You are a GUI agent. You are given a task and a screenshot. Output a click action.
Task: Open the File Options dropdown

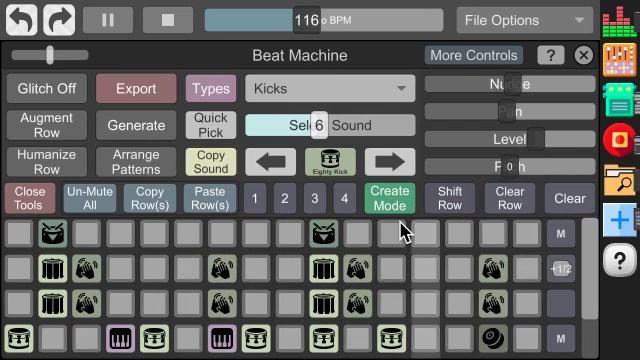524,20
